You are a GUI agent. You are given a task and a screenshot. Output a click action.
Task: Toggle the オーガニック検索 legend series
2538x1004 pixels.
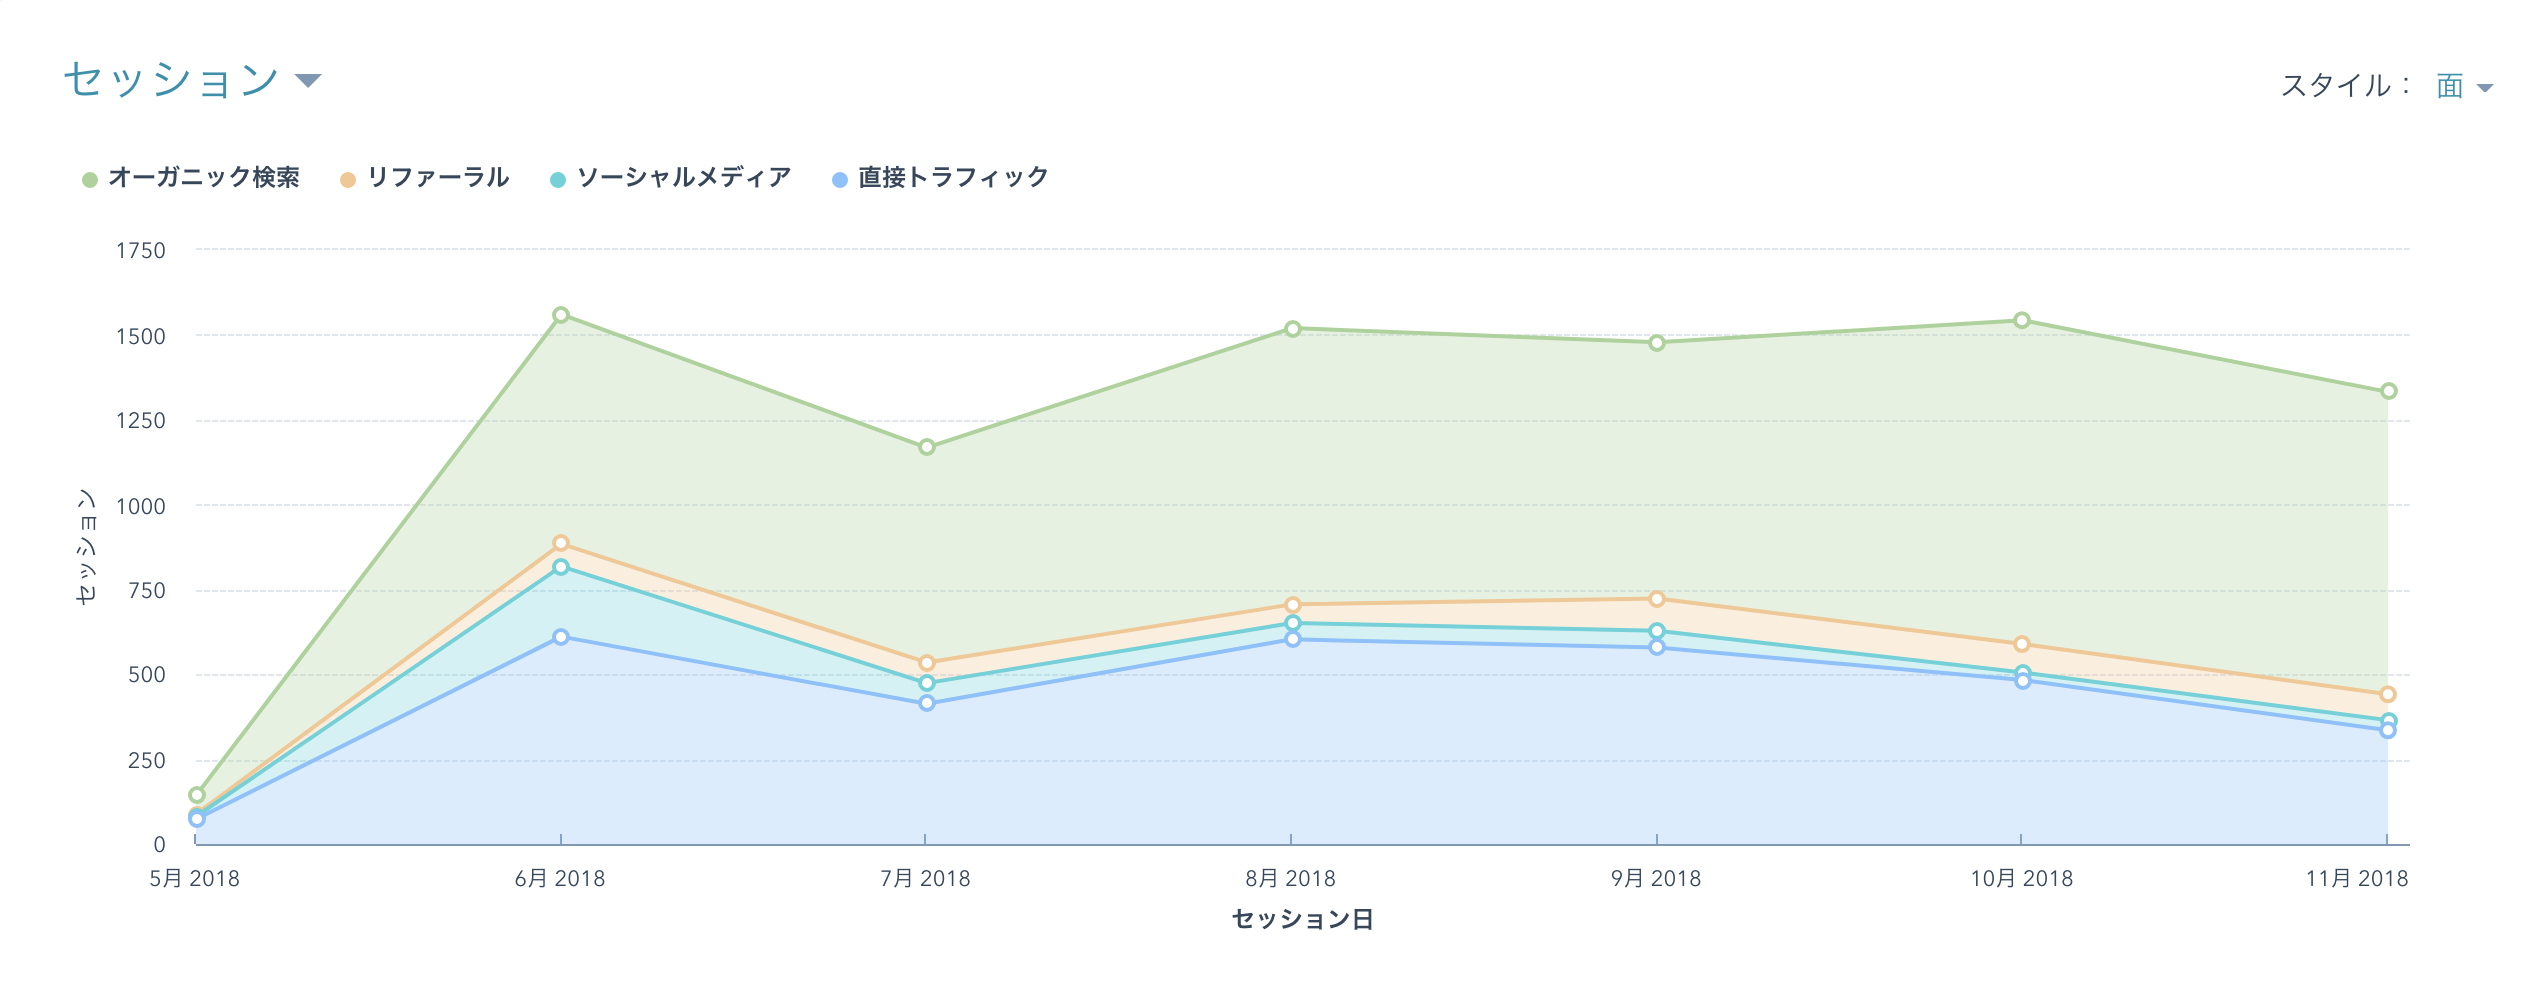(x=203, y=178)
